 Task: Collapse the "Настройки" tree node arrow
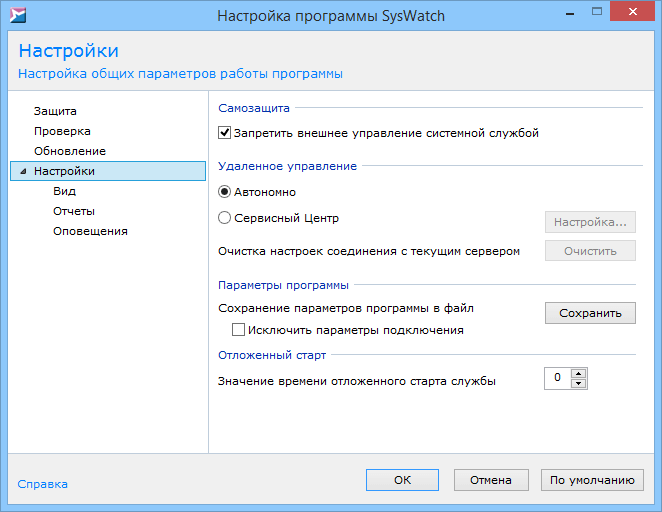point(23,172)
